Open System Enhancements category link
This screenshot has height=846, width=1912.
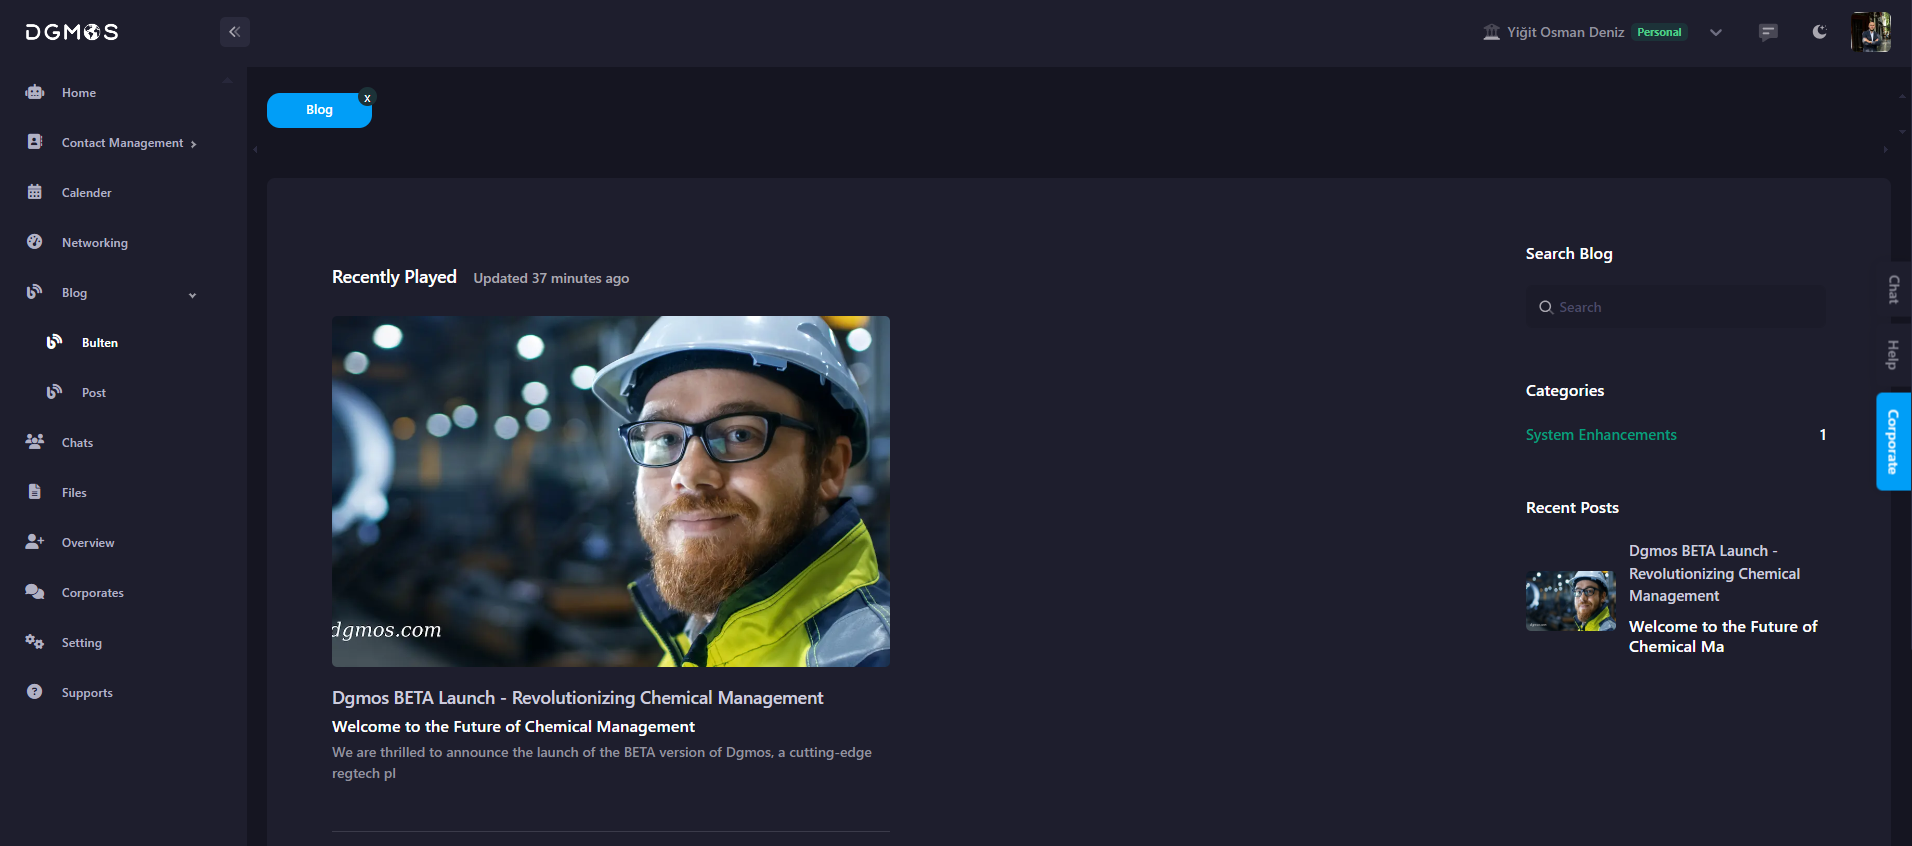(1600, 435)
